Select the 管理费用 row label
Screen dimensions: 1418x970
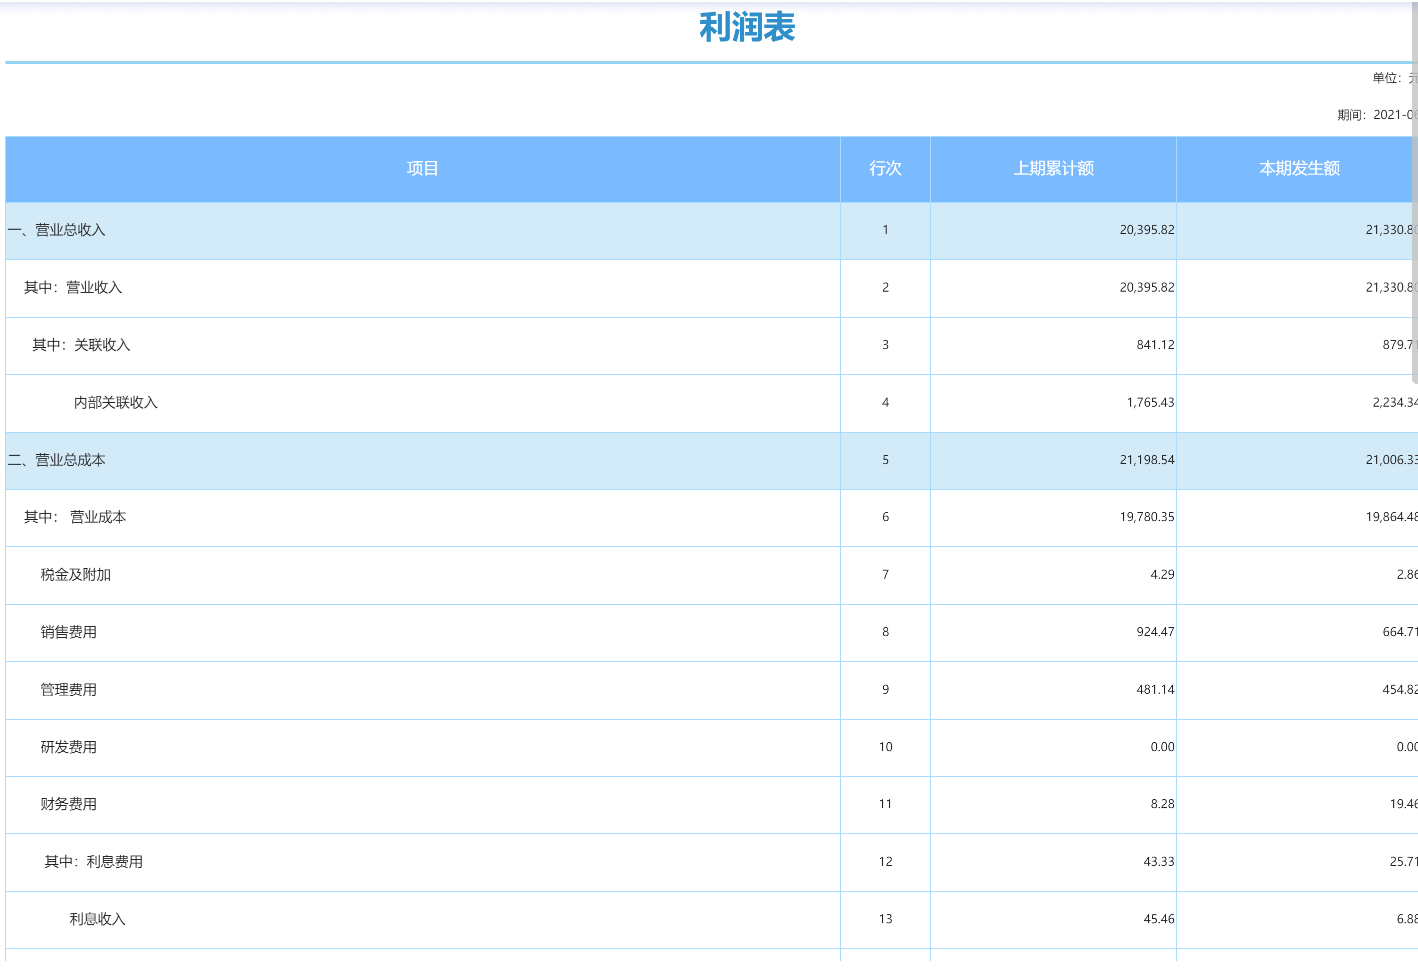click(x=69, y=690)
